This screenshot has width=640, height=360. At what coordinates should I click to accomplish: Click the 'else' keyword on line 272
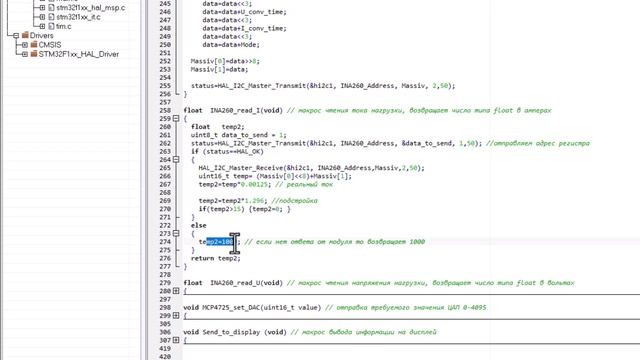(198, 225)
